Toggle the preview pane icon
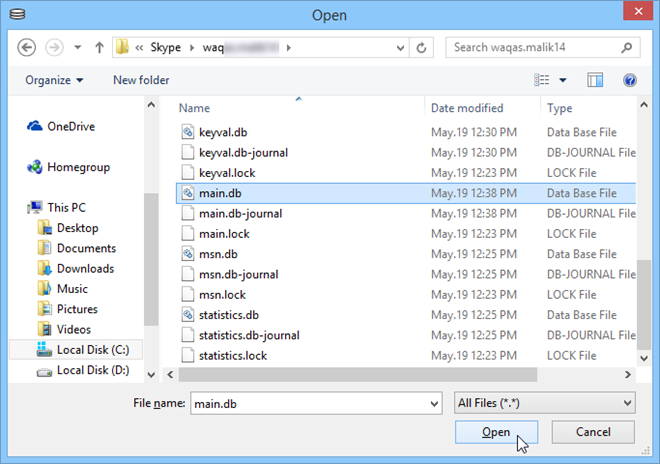 click(595, 80)
